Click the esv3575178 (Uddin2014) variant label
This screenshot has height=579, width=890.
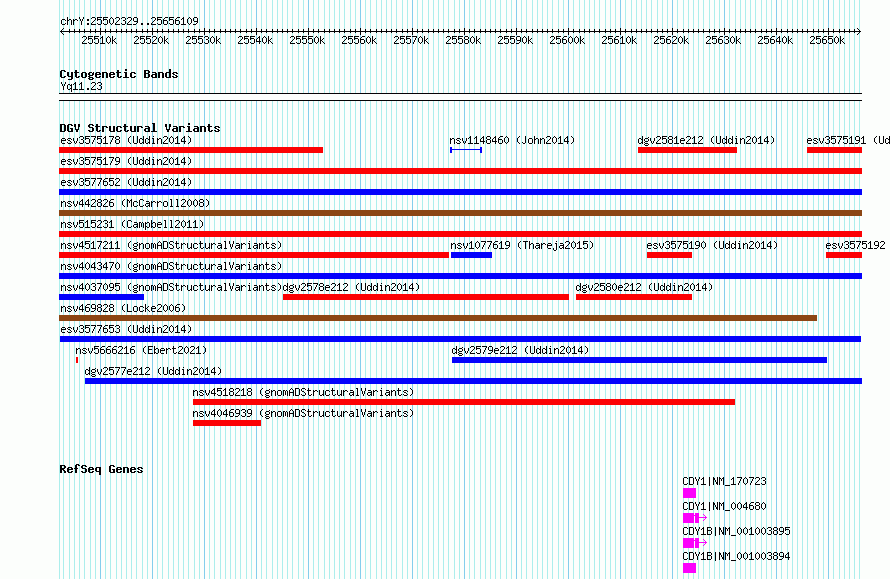coord(126,140)
